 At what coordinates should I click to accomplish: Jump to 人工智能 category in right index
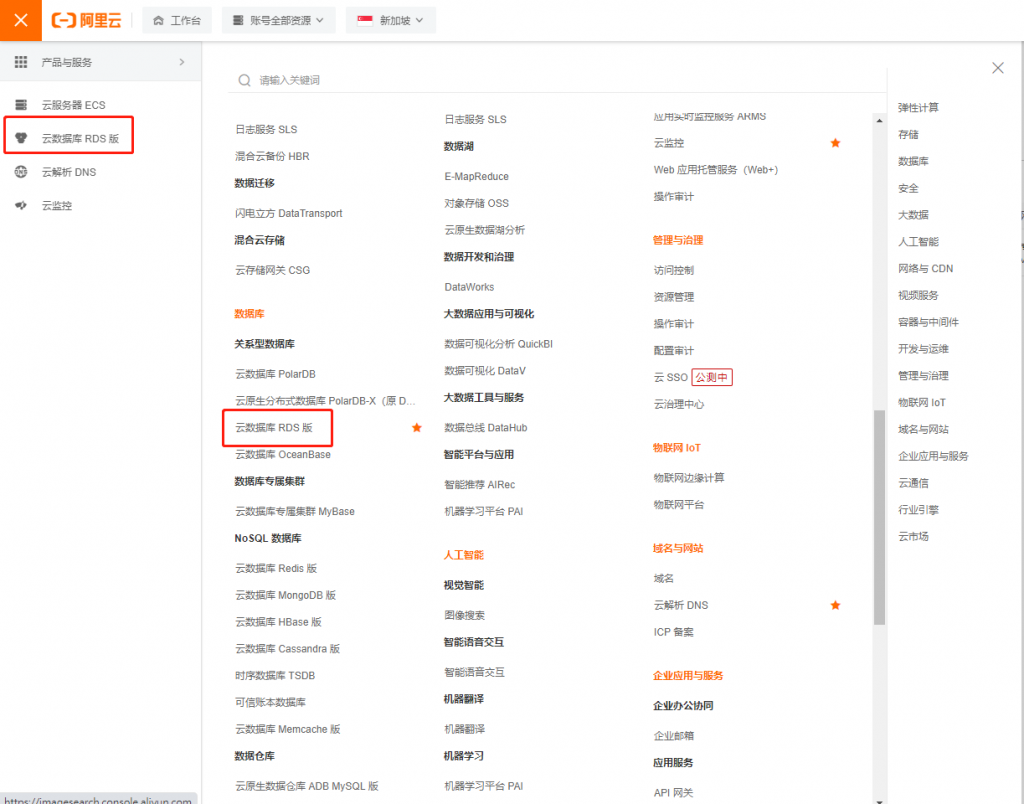click(x=918, y=242)
